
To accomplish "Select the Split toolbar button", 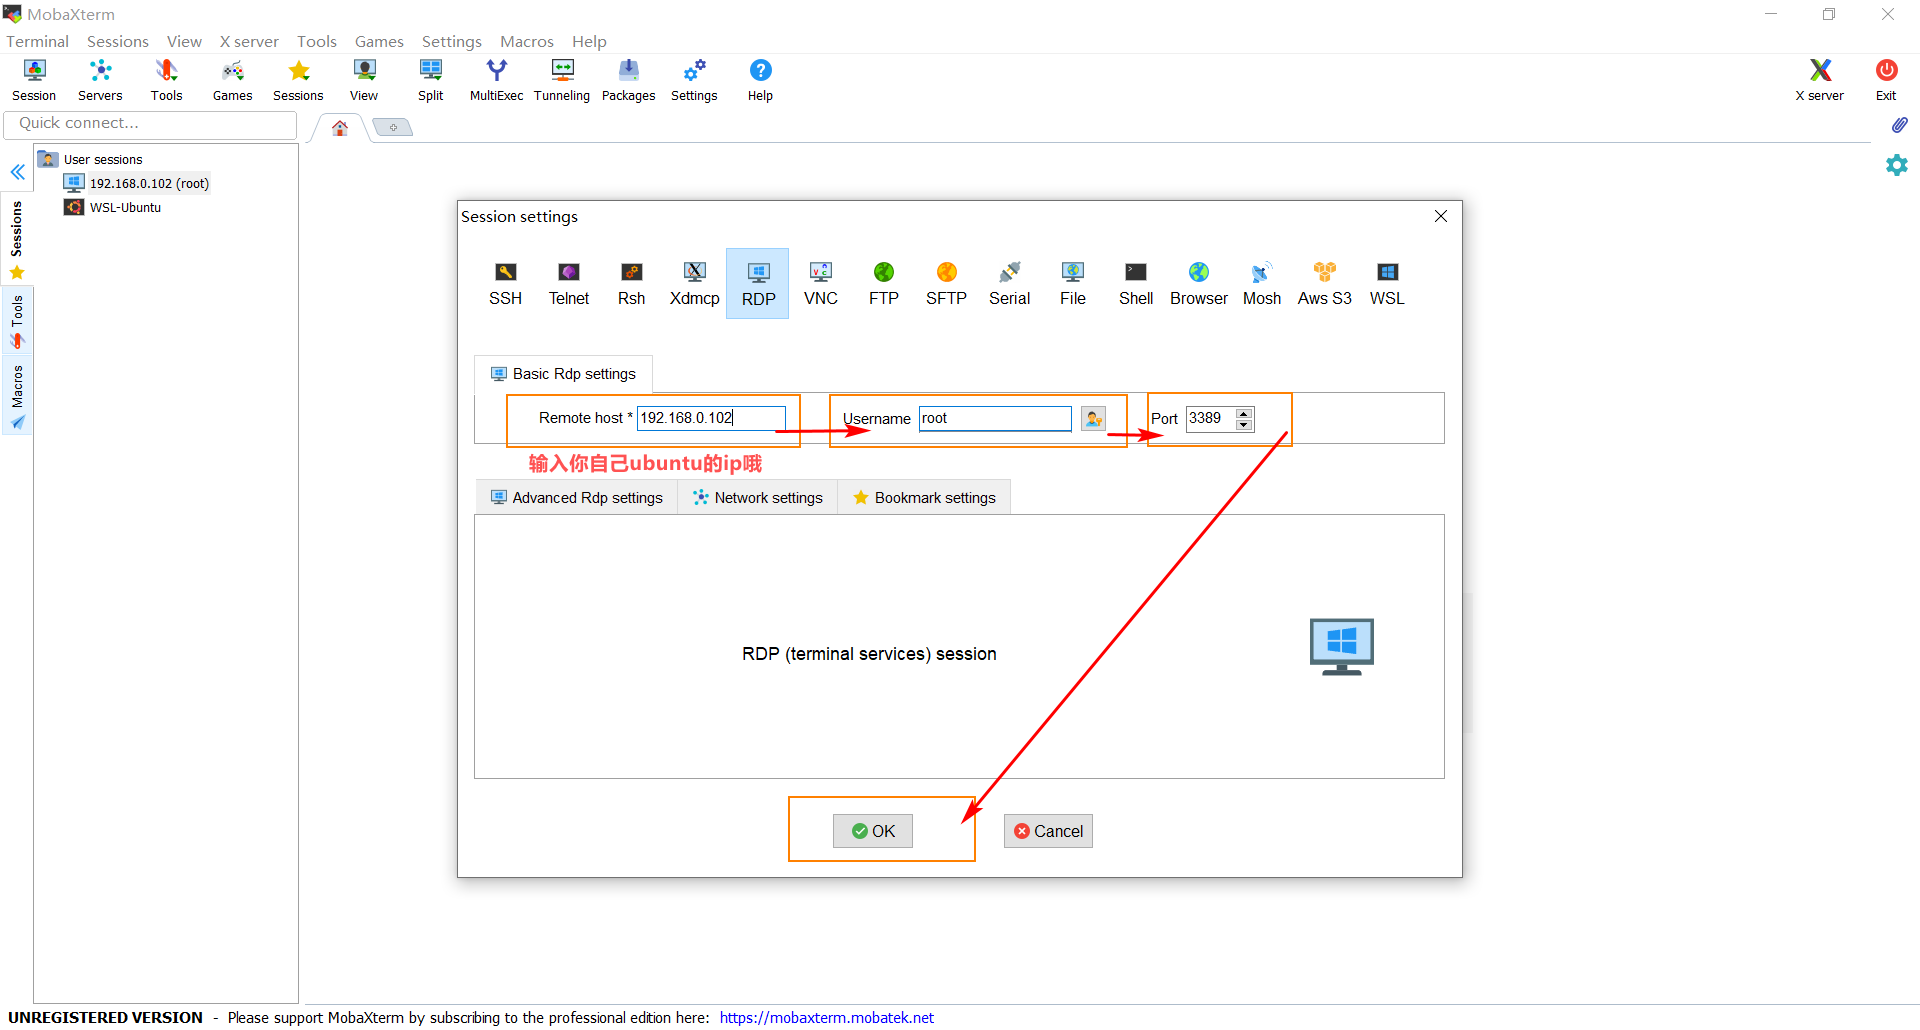I will 431,80.
